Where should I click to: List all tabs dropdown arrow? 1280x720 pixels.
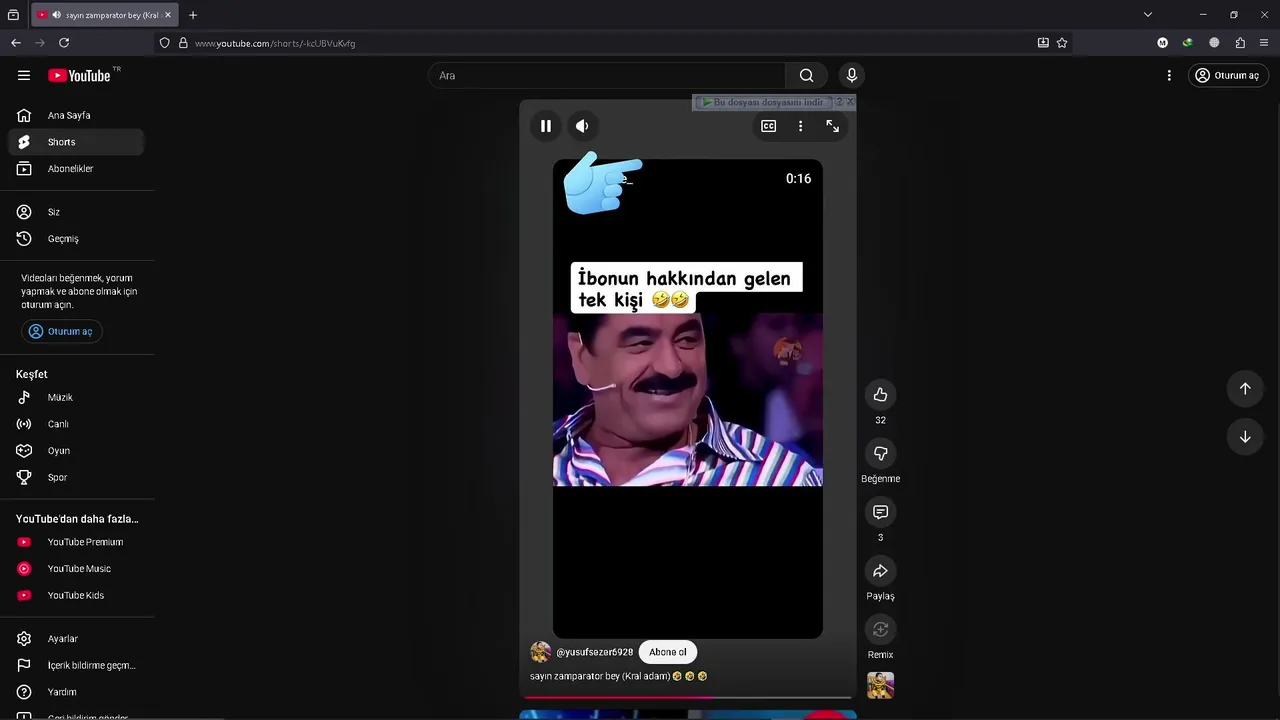[x=1148, y=15]
